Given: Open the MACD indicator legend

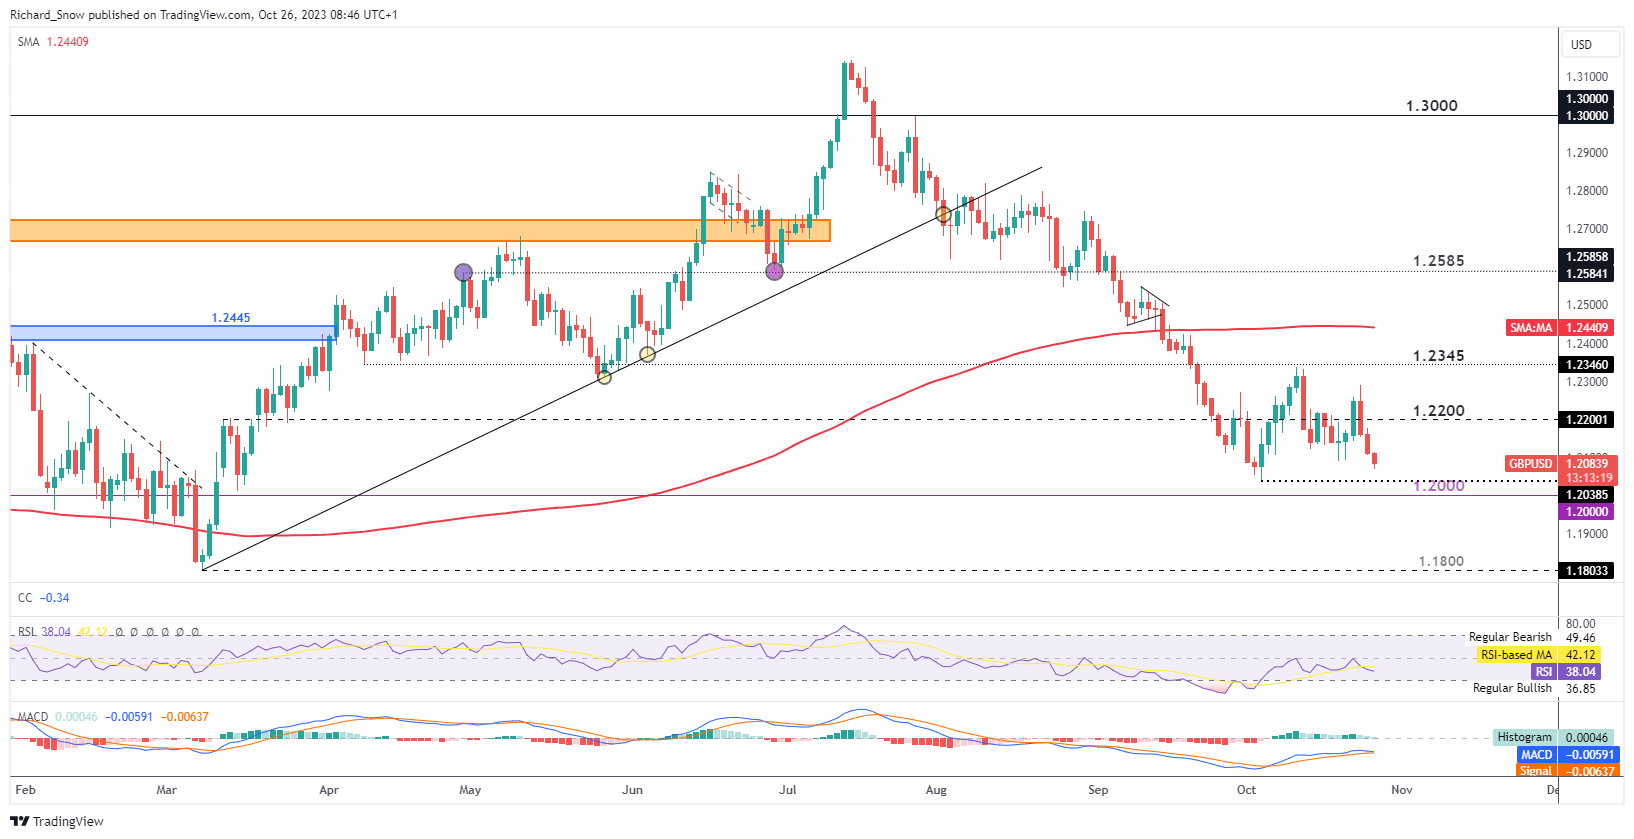Looking at the screenshot, I should 33,717.
